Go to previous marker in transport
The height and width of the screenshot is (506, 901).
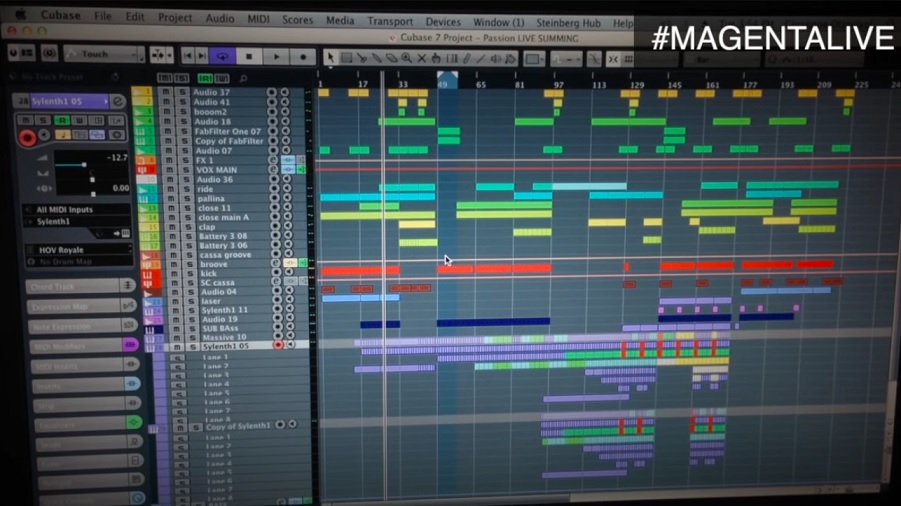tap(187, 56)
